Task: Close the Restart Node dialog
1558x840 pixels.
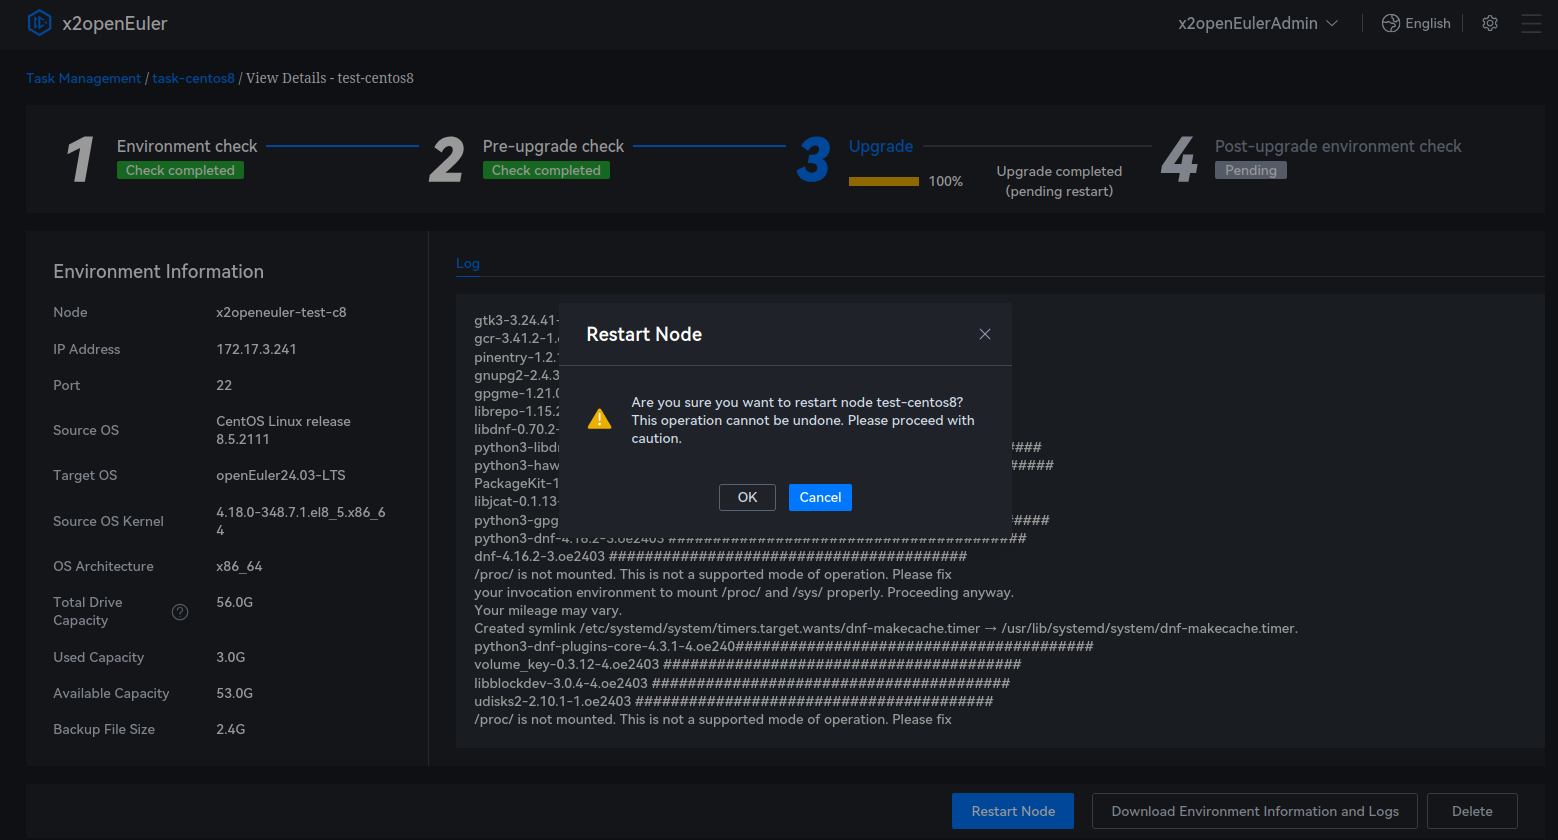Action: coord(985,334)
